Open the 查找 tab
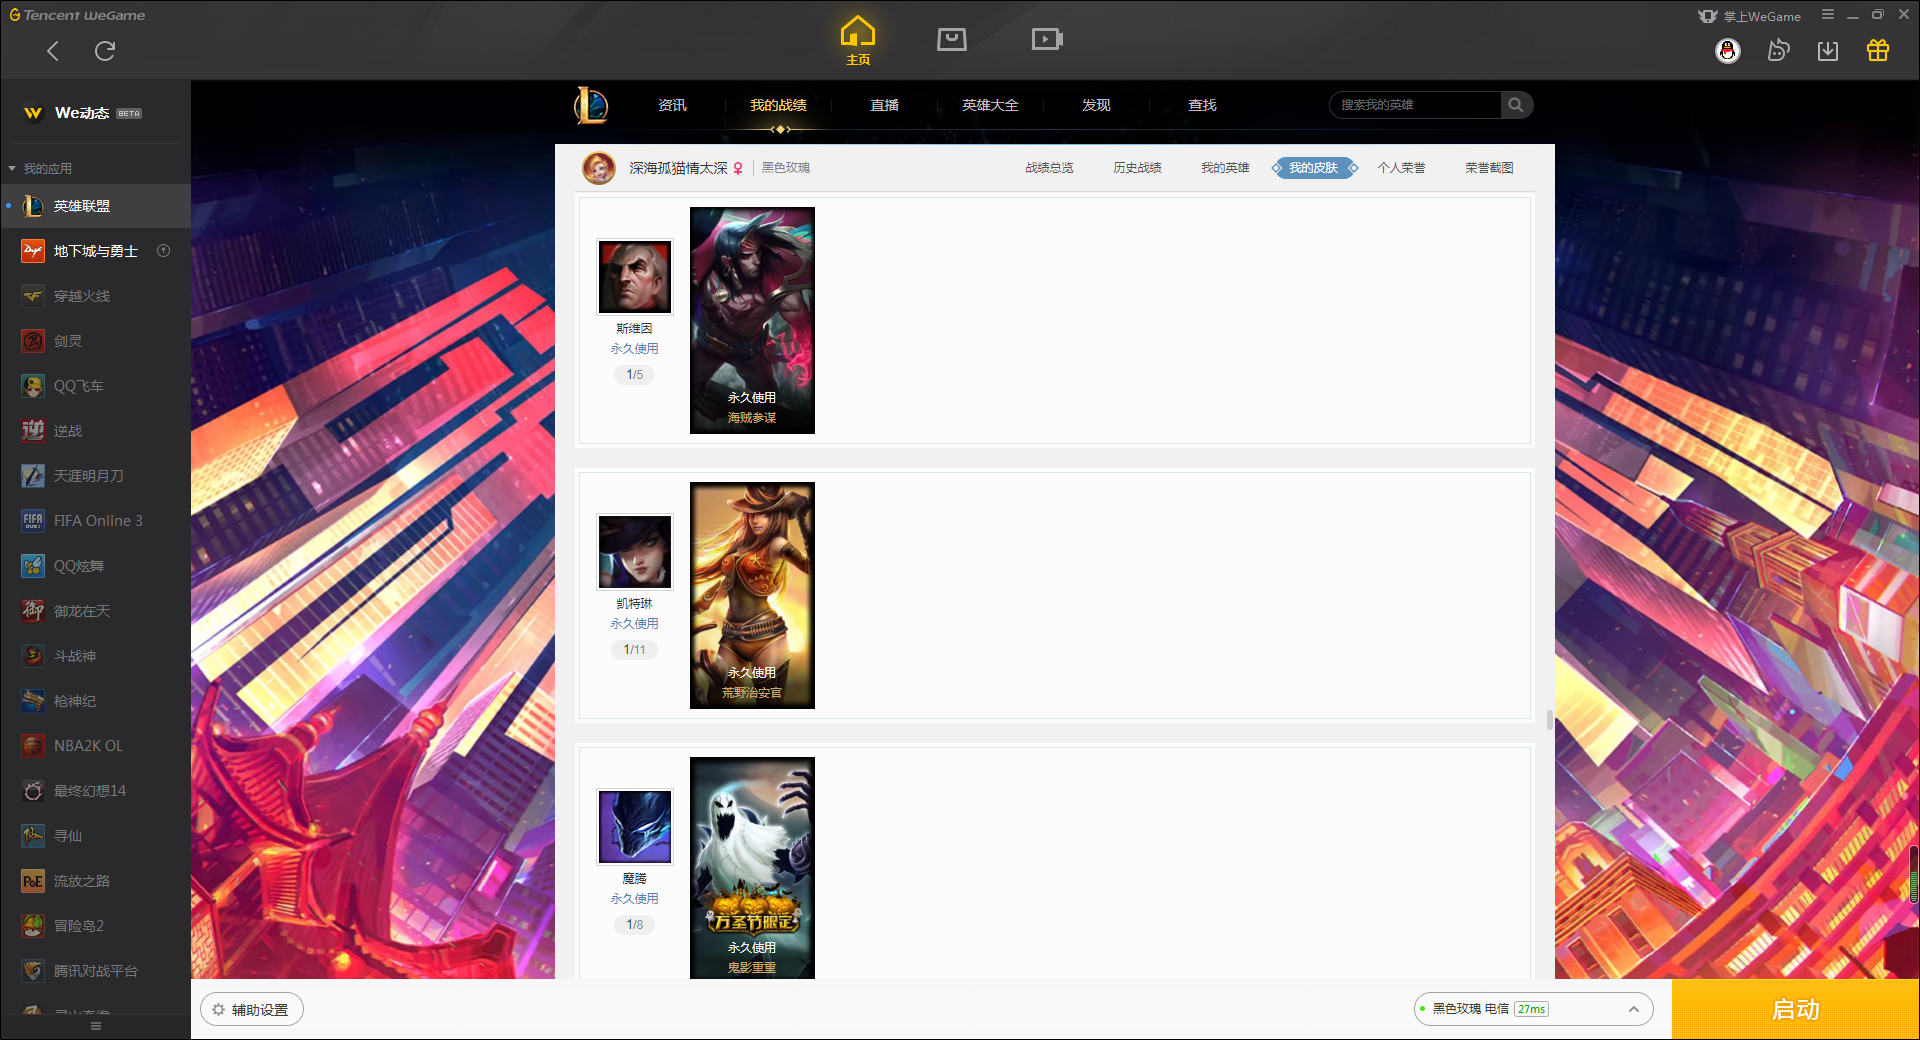 [1202, 105]
